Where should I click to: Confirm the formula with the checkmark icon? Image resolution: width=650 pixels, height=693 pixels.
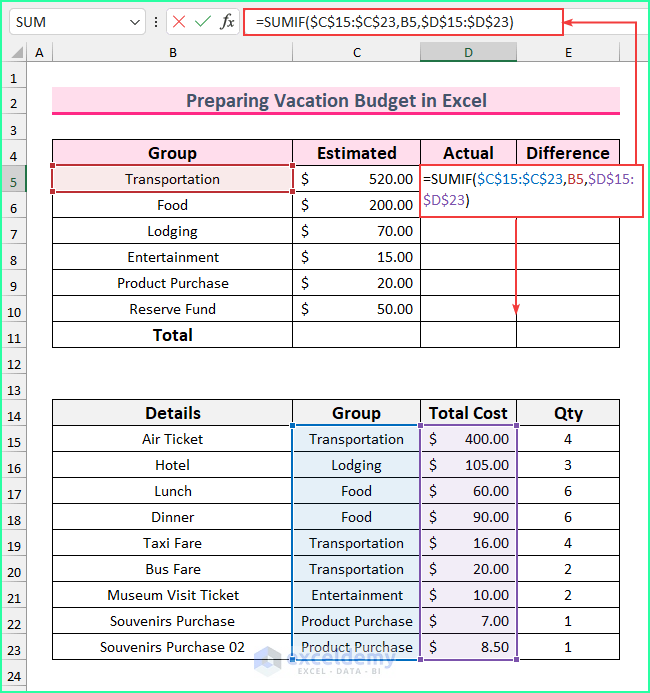[x=203, y=22]
